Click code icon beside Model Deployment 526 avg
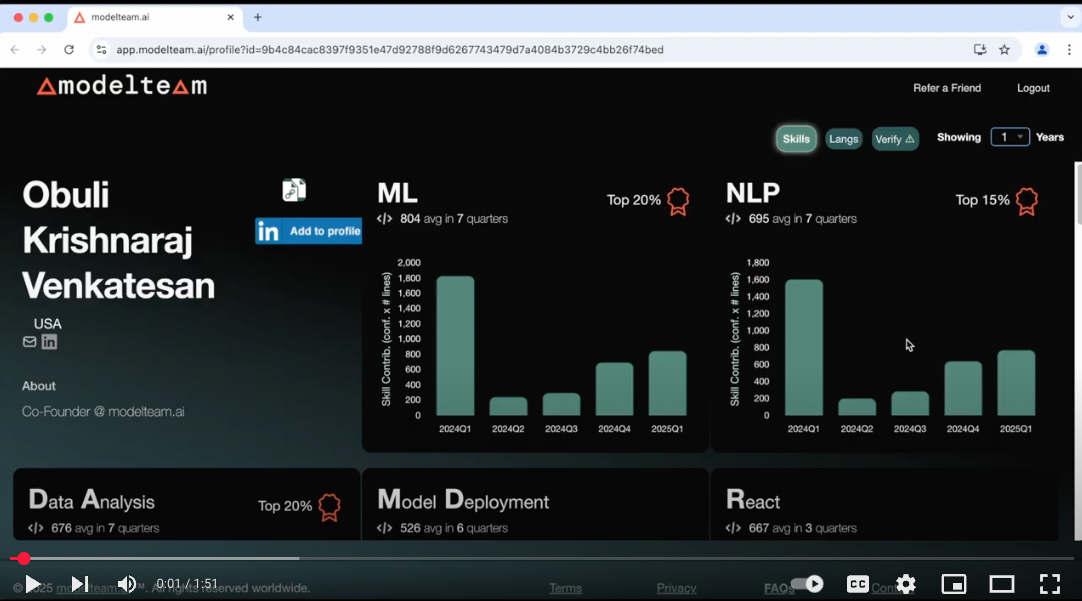 tap(384, 528)
